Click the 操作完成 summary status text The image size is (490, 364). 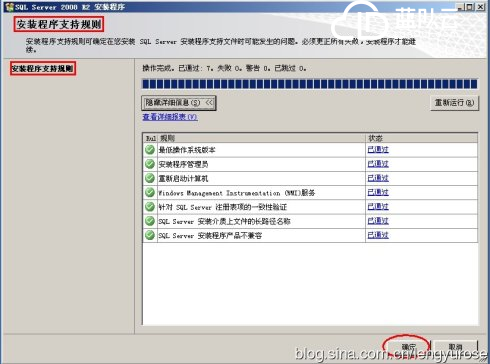tap(224, 68)
